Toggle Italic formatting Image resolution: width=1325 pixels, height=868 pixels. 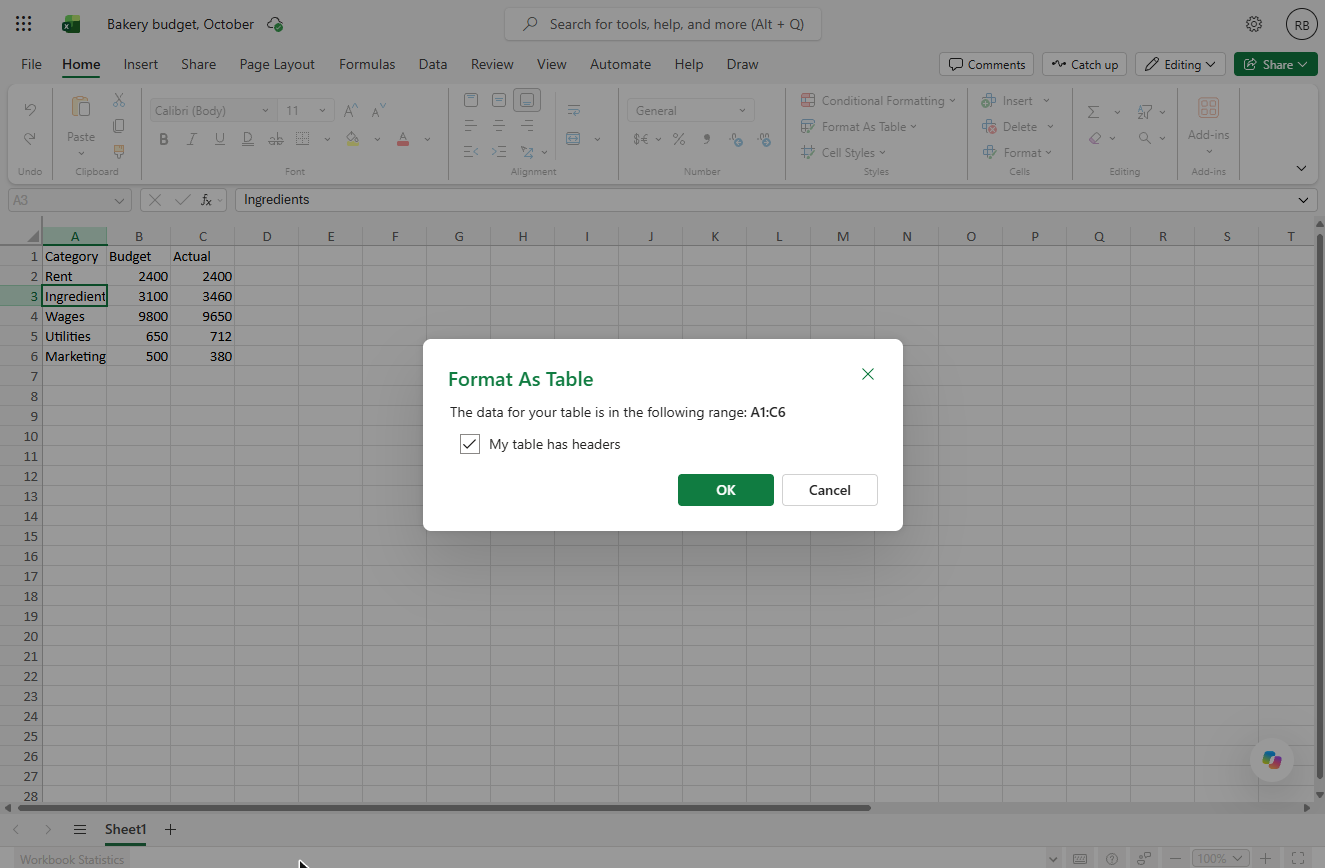click(192, 139)
